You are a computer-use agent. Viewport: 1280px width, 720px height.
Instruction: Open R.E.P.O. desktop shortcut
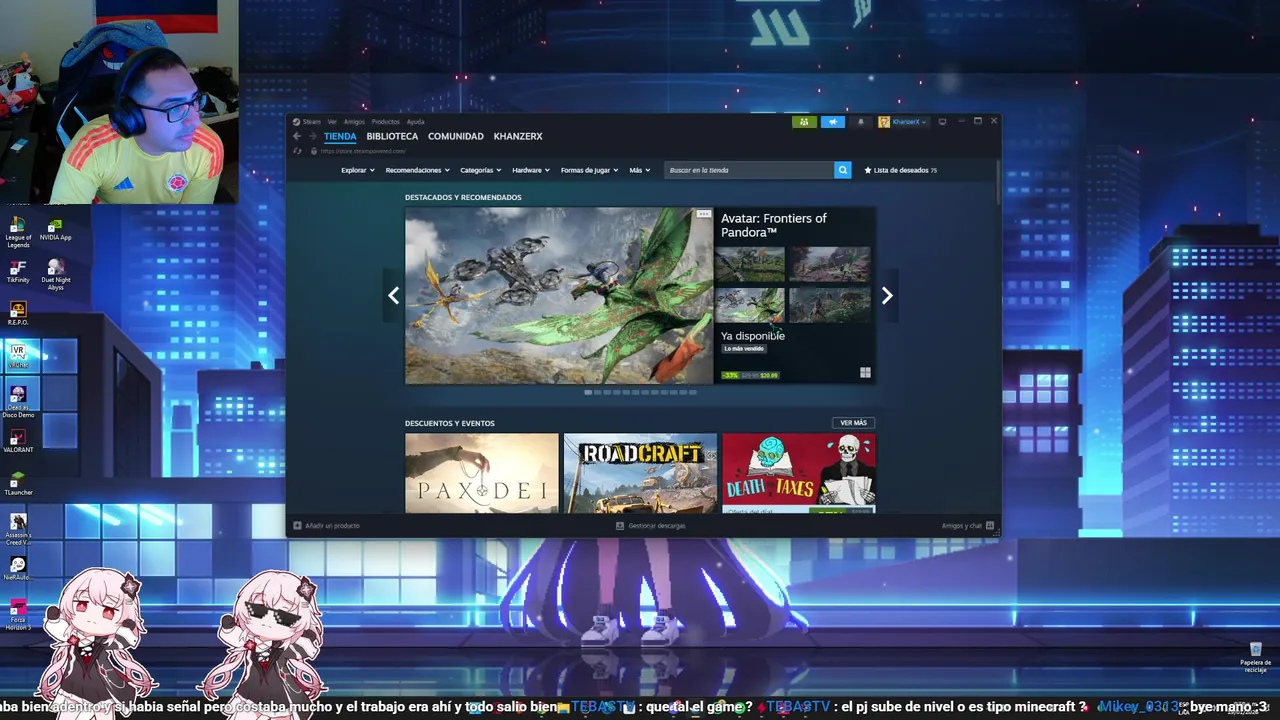tap(18, 313)
